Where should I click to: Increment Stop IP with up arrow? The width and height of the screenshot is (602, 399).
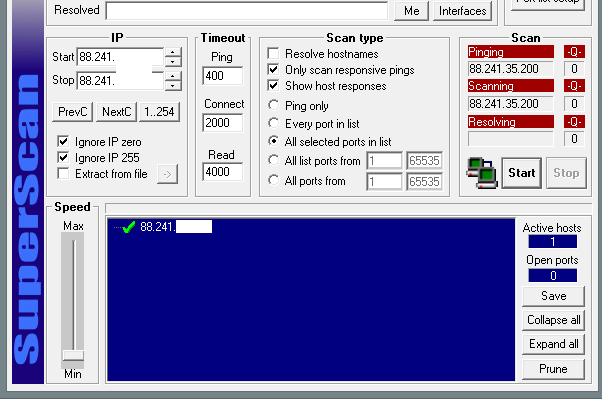(173, 76)
